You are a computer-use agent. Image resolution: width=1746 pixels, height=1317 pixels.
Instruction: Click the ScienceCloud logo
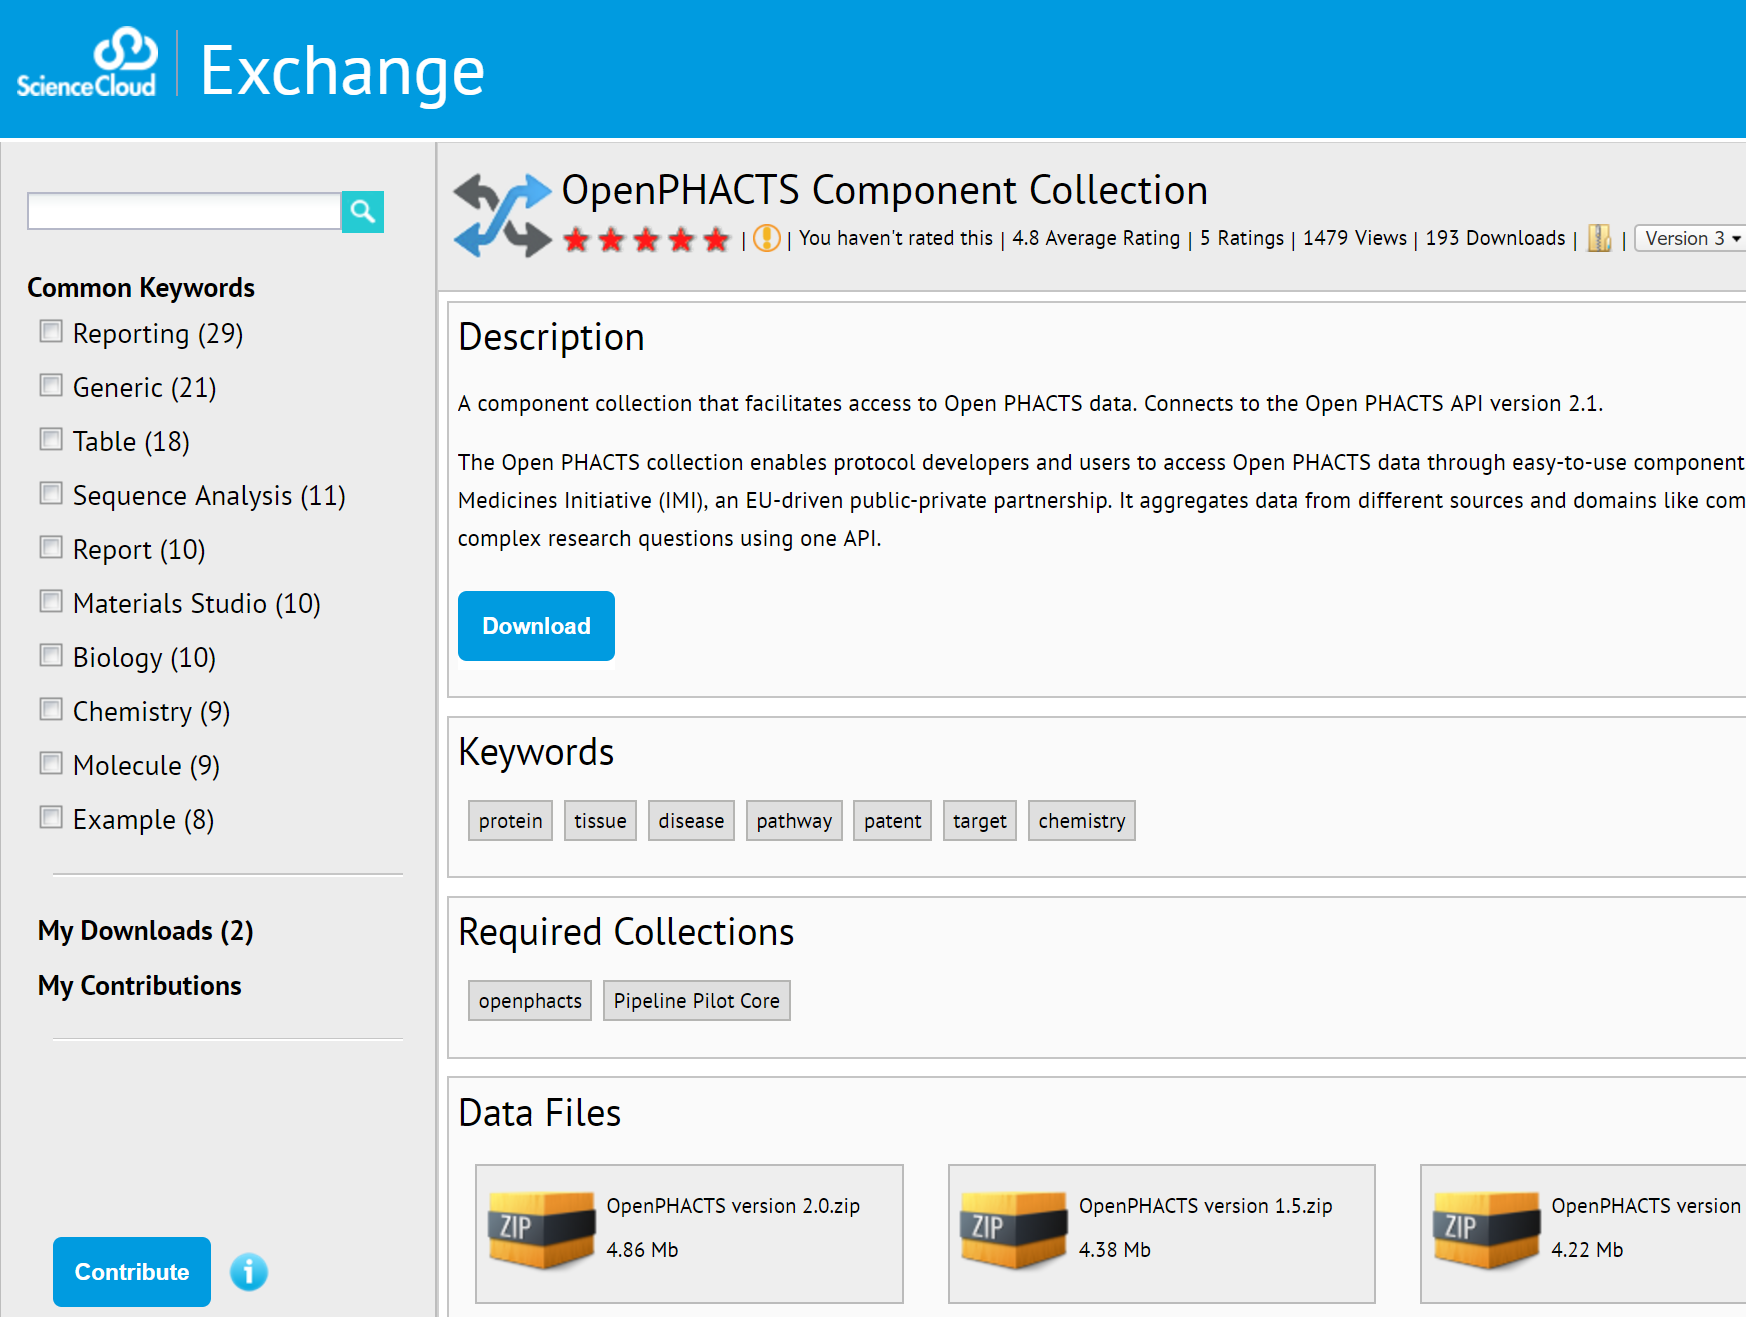(x=87, y=63)
